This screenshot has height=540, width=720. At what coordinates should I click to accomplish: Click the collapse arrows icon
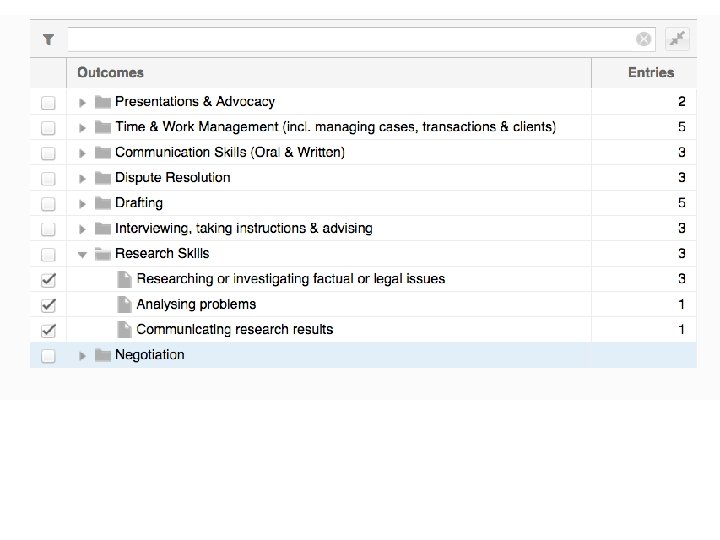[678, 39]
